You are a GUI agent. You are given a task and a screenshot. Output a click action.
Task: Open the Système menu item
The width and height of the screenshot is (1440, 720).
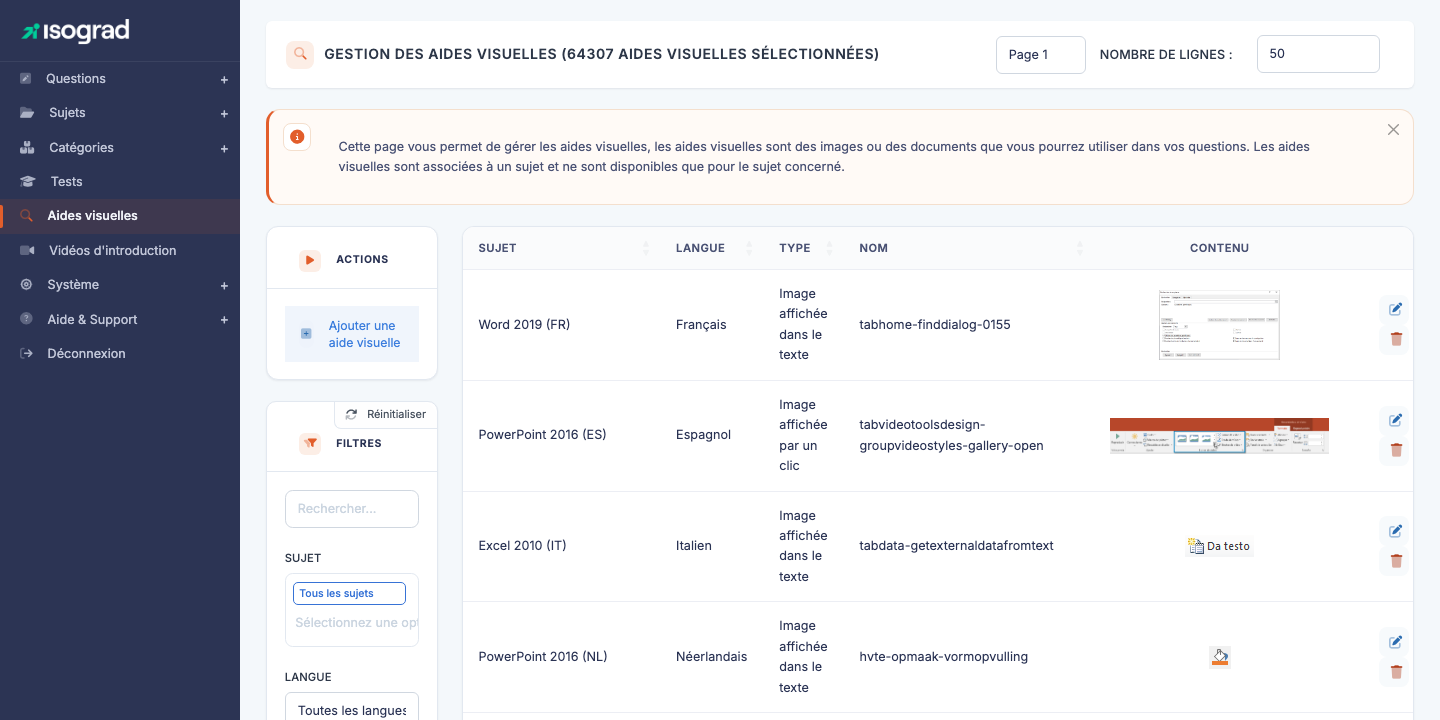73,284
